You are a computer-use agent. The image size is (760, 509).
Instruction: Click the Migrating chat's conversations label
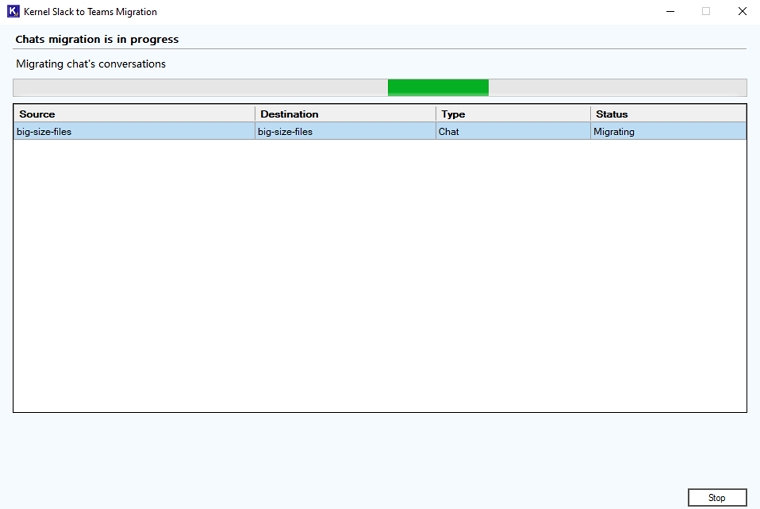coord(91,64)
